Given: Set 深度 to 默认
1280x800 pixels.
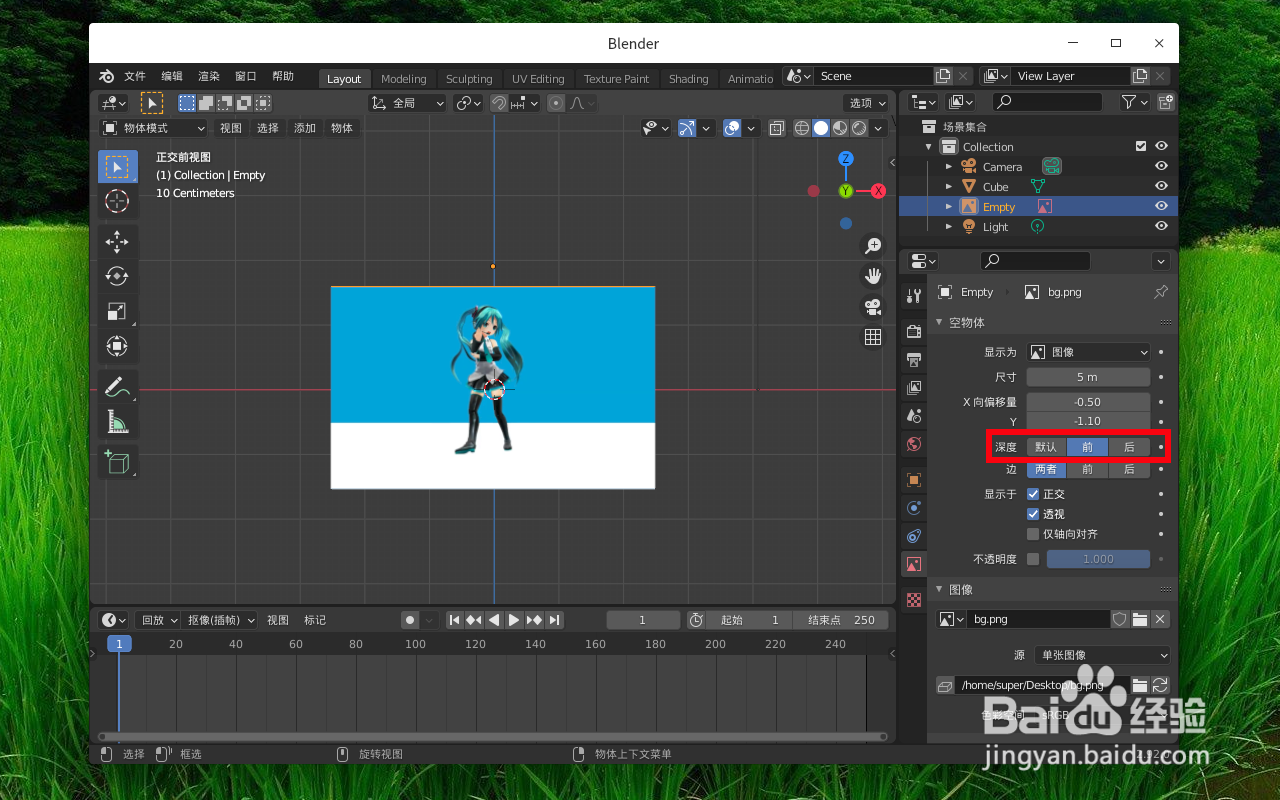Looking at the screenshot, I should (1046, 447).
